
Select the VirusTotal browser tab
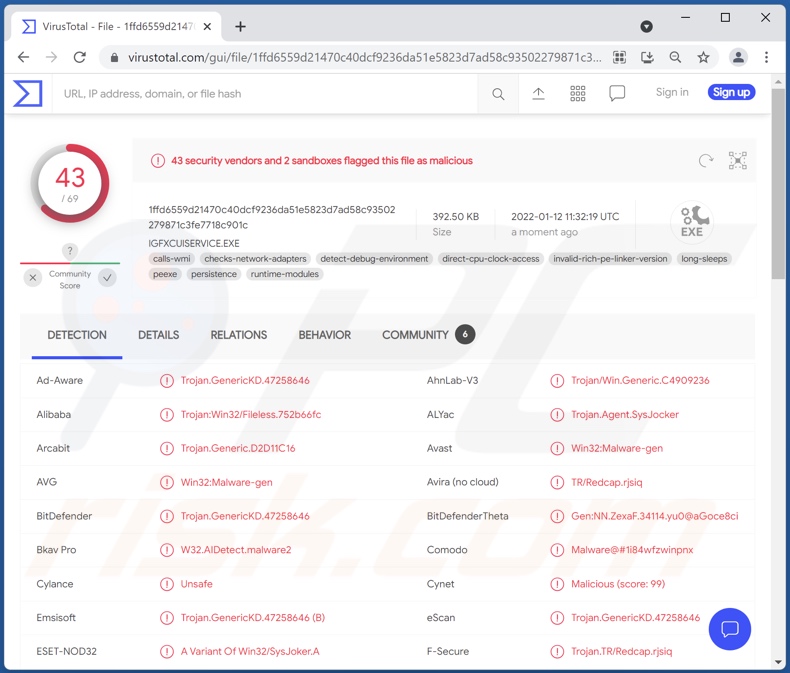[x=117, y=27]
